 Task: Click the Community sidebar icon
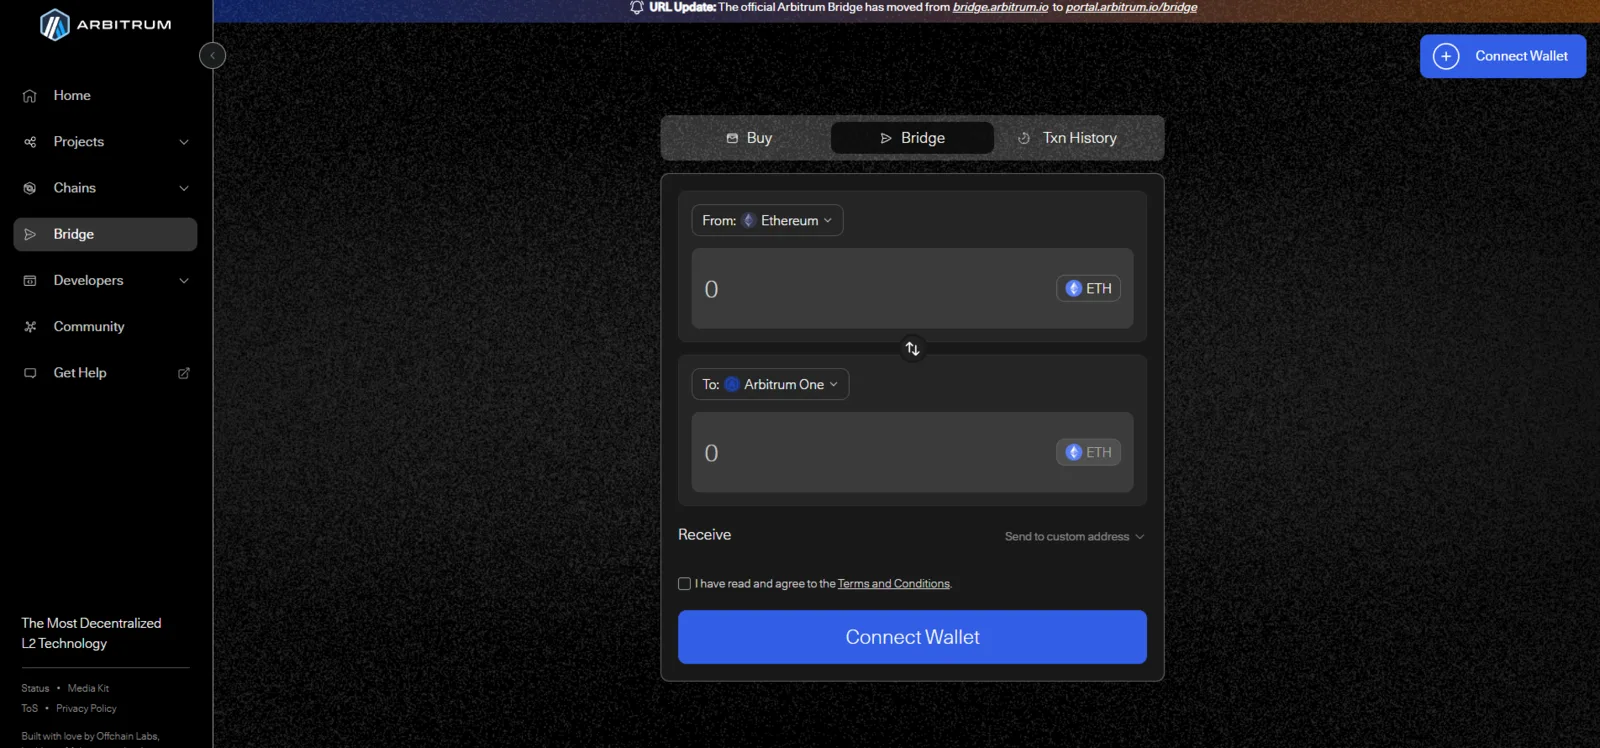click(30, 327)
